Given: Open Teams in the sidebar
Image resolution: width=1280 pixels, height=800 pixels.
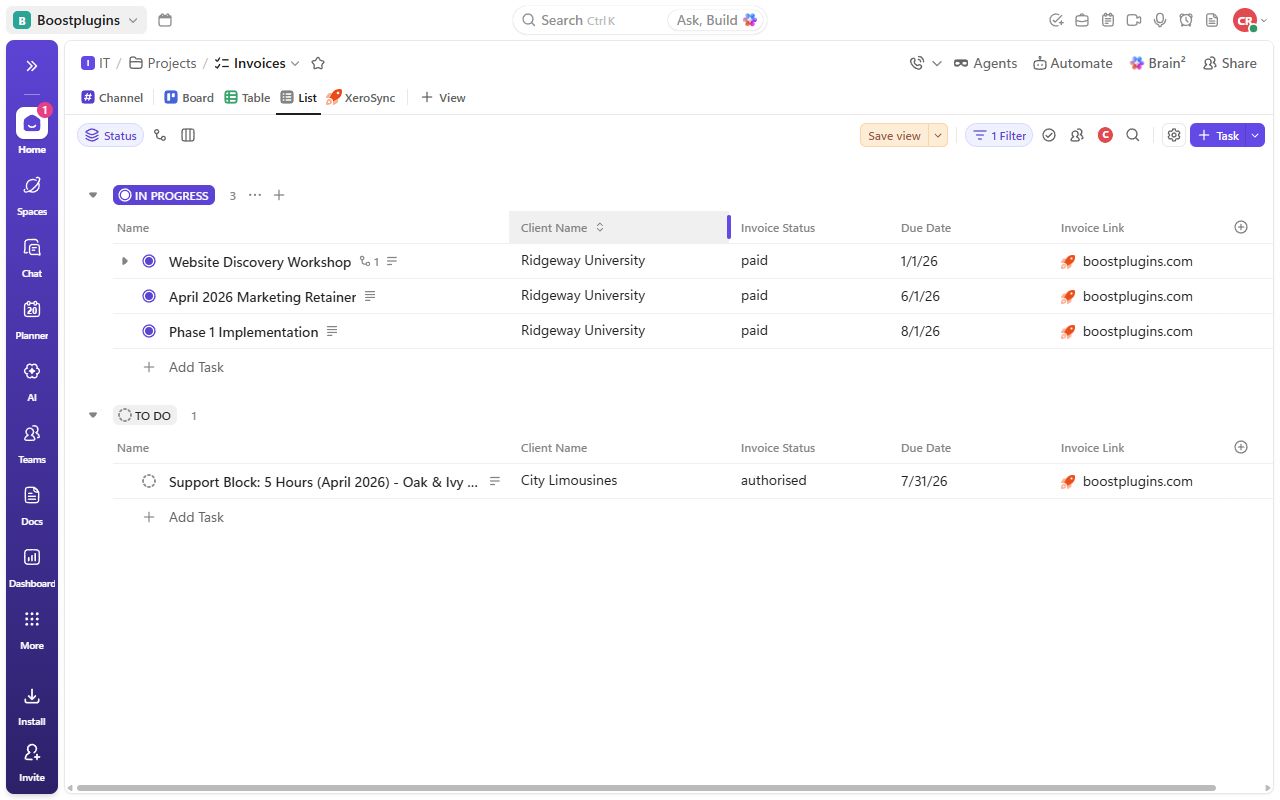Looking at the screenshot, I should click(x=32, y=441).
